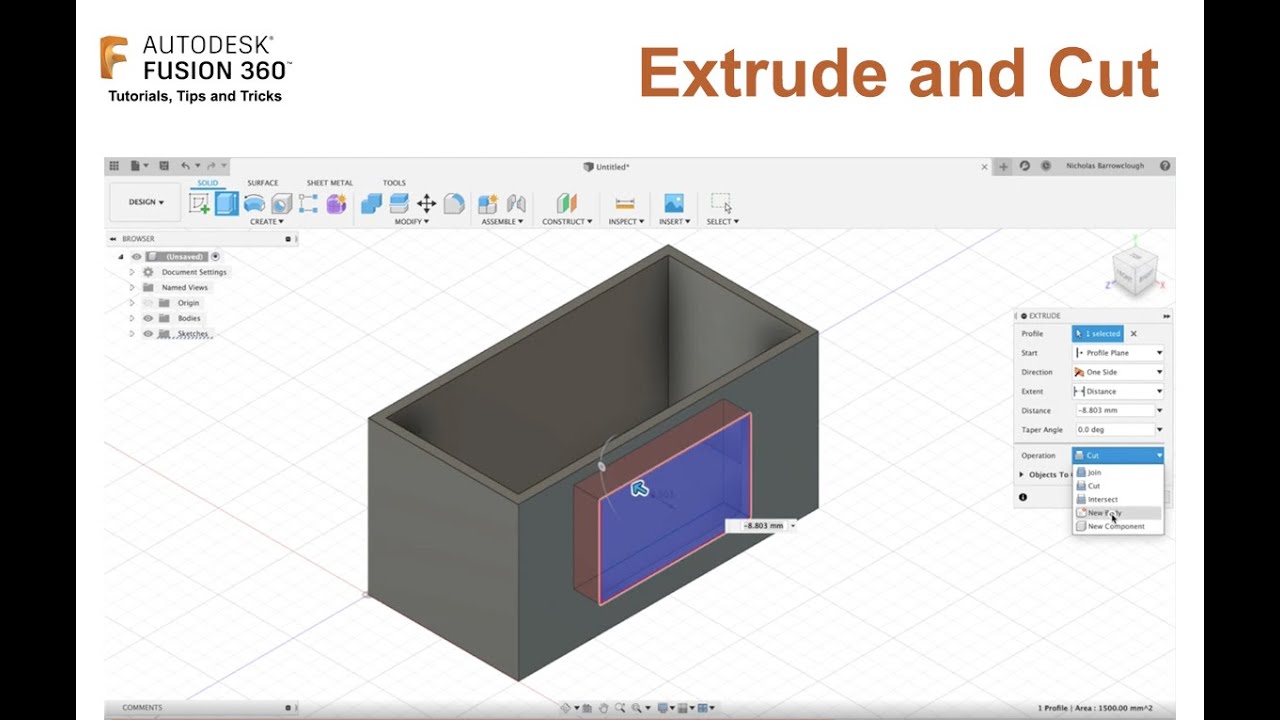Toggle the Sketches folder visibility eye
Image resolution: width=1280 pixels, height=720 pixels.
point(148,334)
